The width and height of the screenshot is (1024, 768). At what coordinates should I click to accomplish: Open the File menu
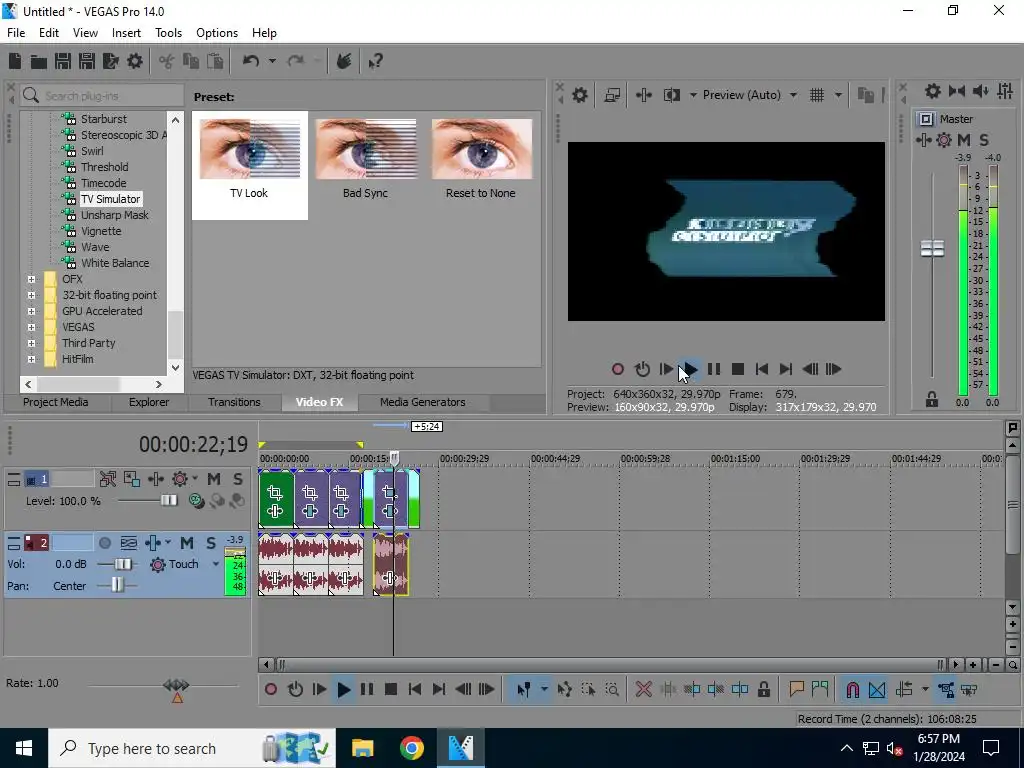pyautogui.click(x=16, y=33)
